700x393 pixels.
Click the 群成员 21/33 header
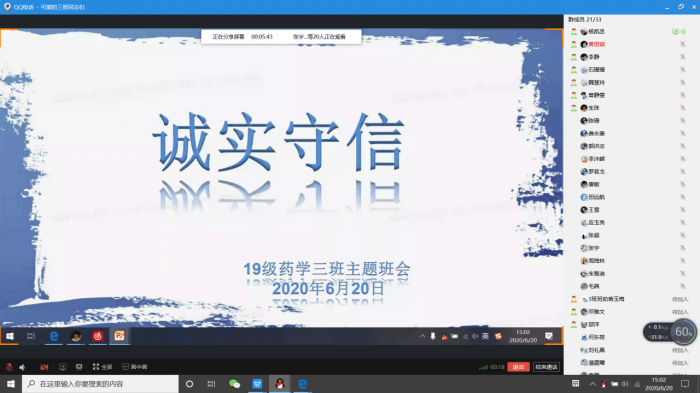585,20
